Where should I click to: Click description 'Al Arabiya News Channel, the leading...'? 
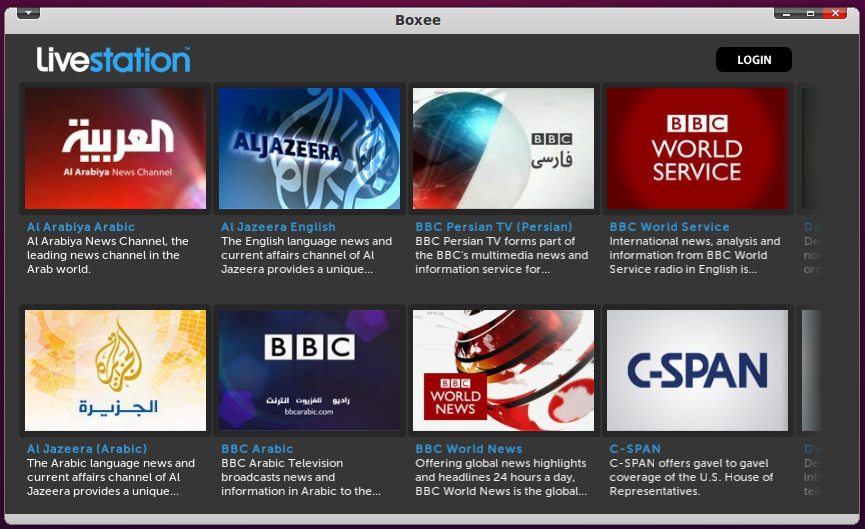108,255
